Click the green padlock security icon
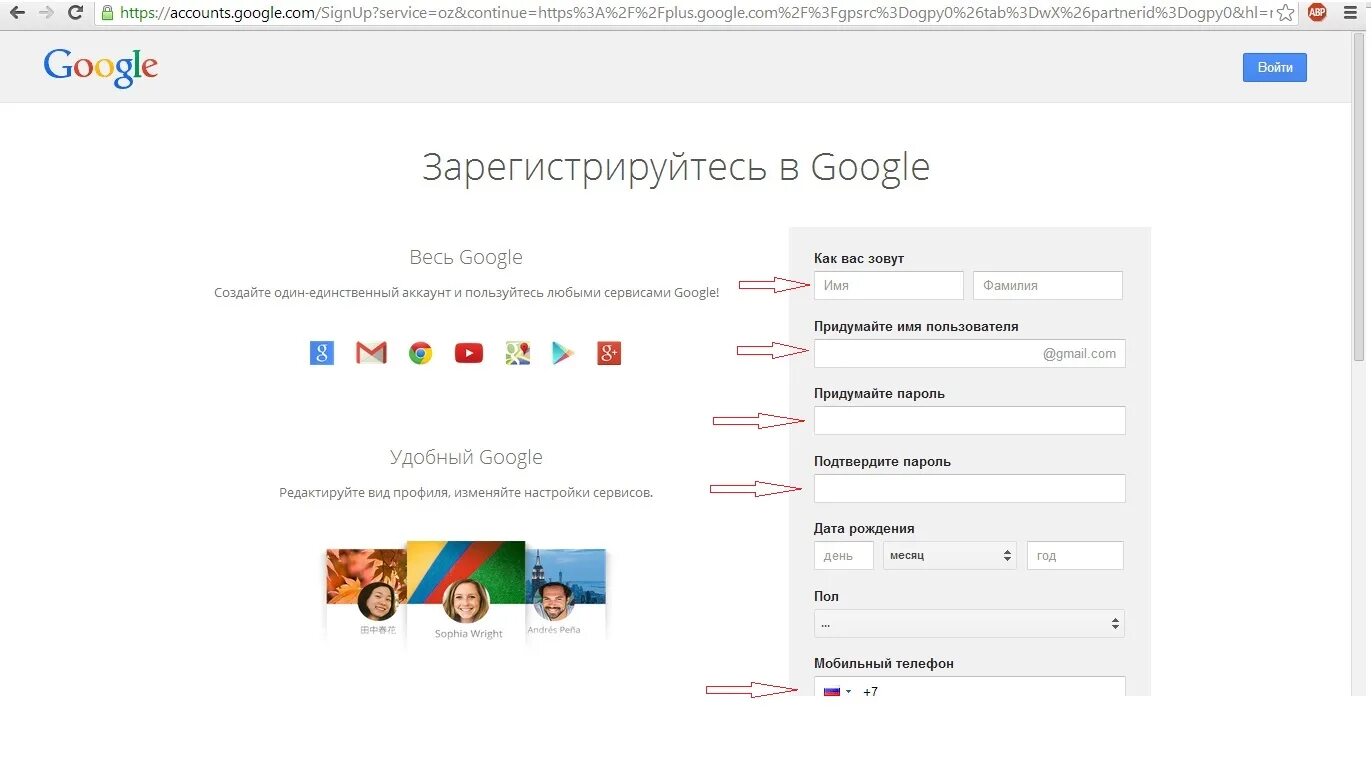 point(108,13)
